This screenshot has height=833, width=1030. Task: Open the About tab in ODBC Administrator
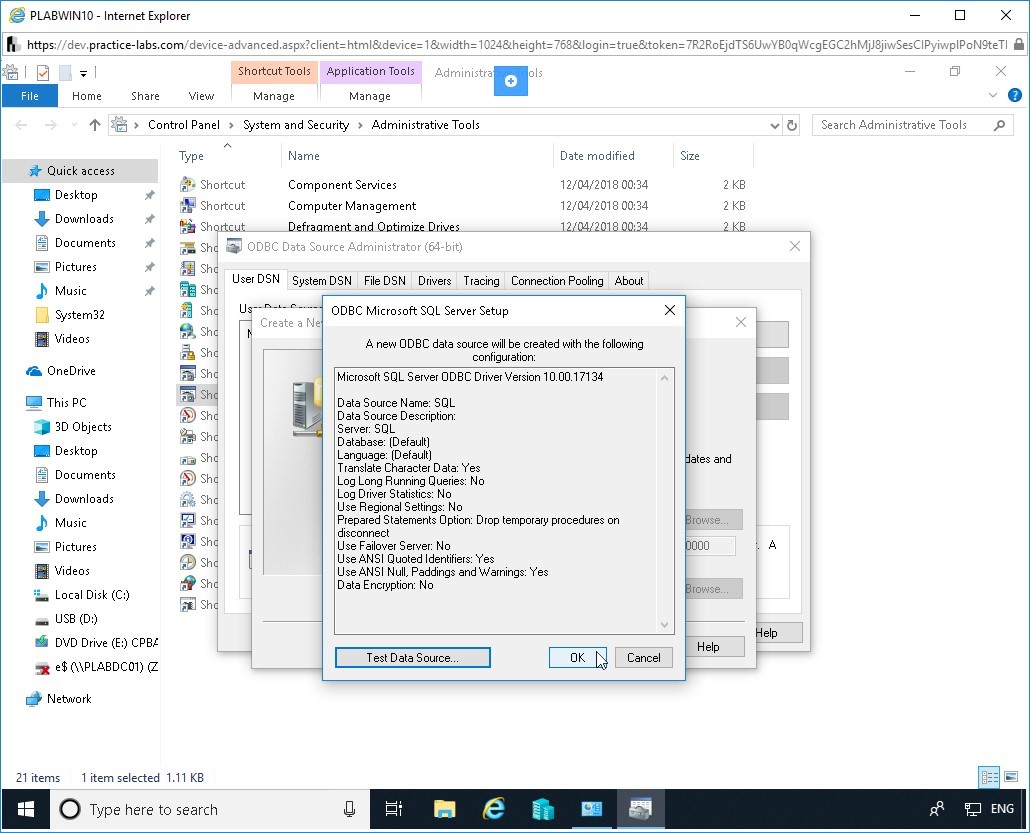pos(629,281)
